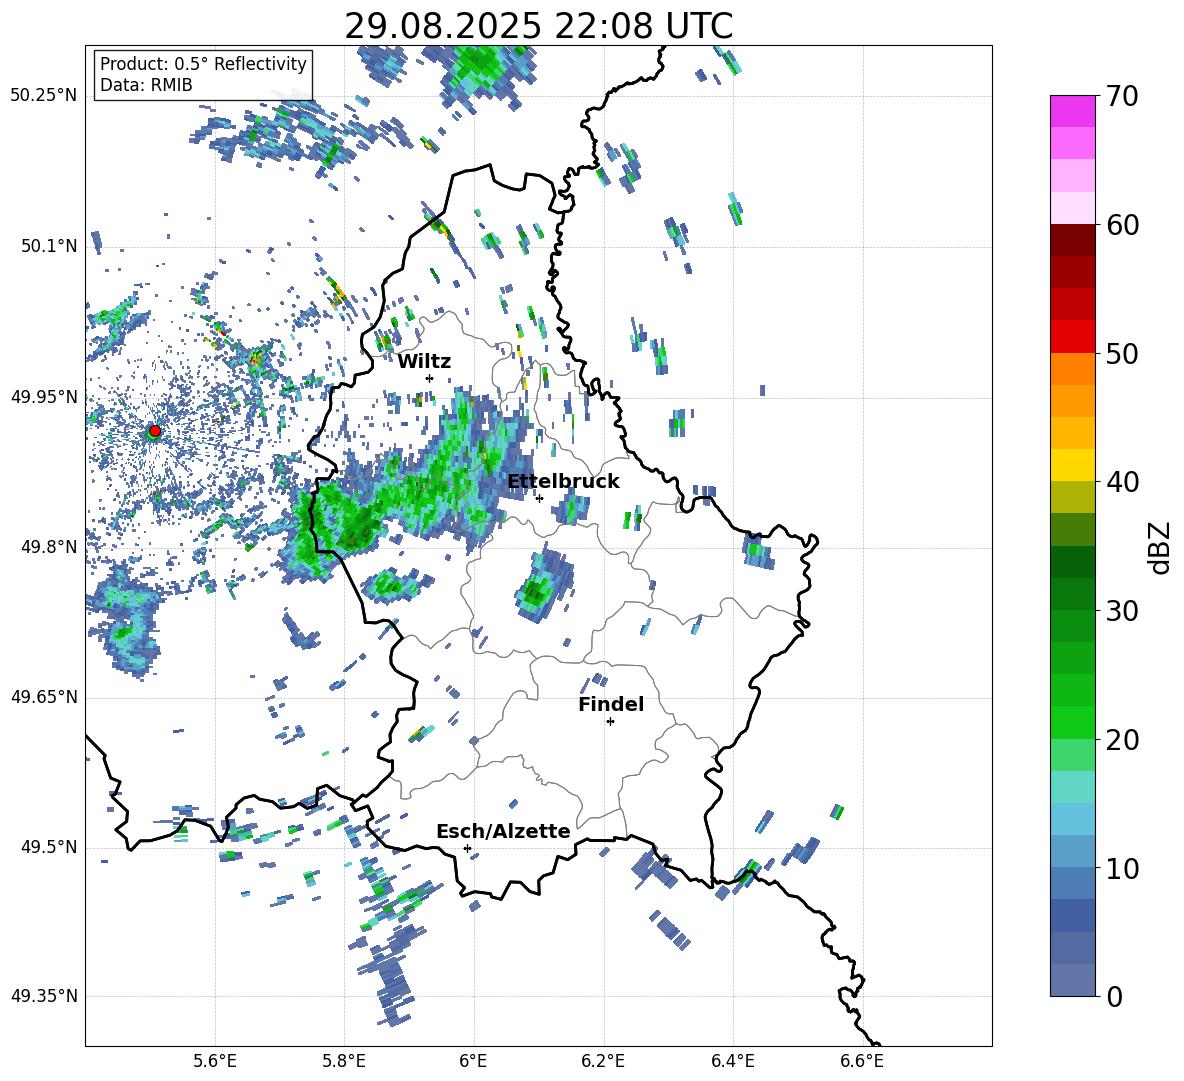Image resolution: width=1184 pixels, height=1081 pixels.
Task: Click the 40 tick on colorbar
Action: [1121, 482]
